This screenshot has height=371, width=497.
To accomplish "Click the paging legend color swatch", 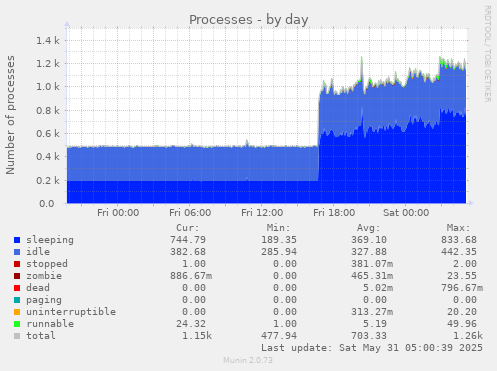I will 17,300.
